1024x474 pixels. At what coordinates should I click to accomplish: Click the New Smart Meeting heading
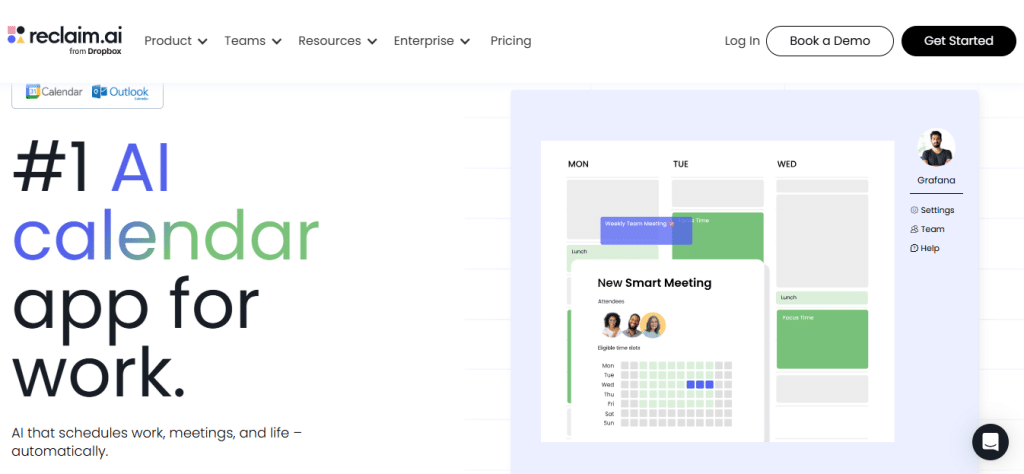point(654,283)
